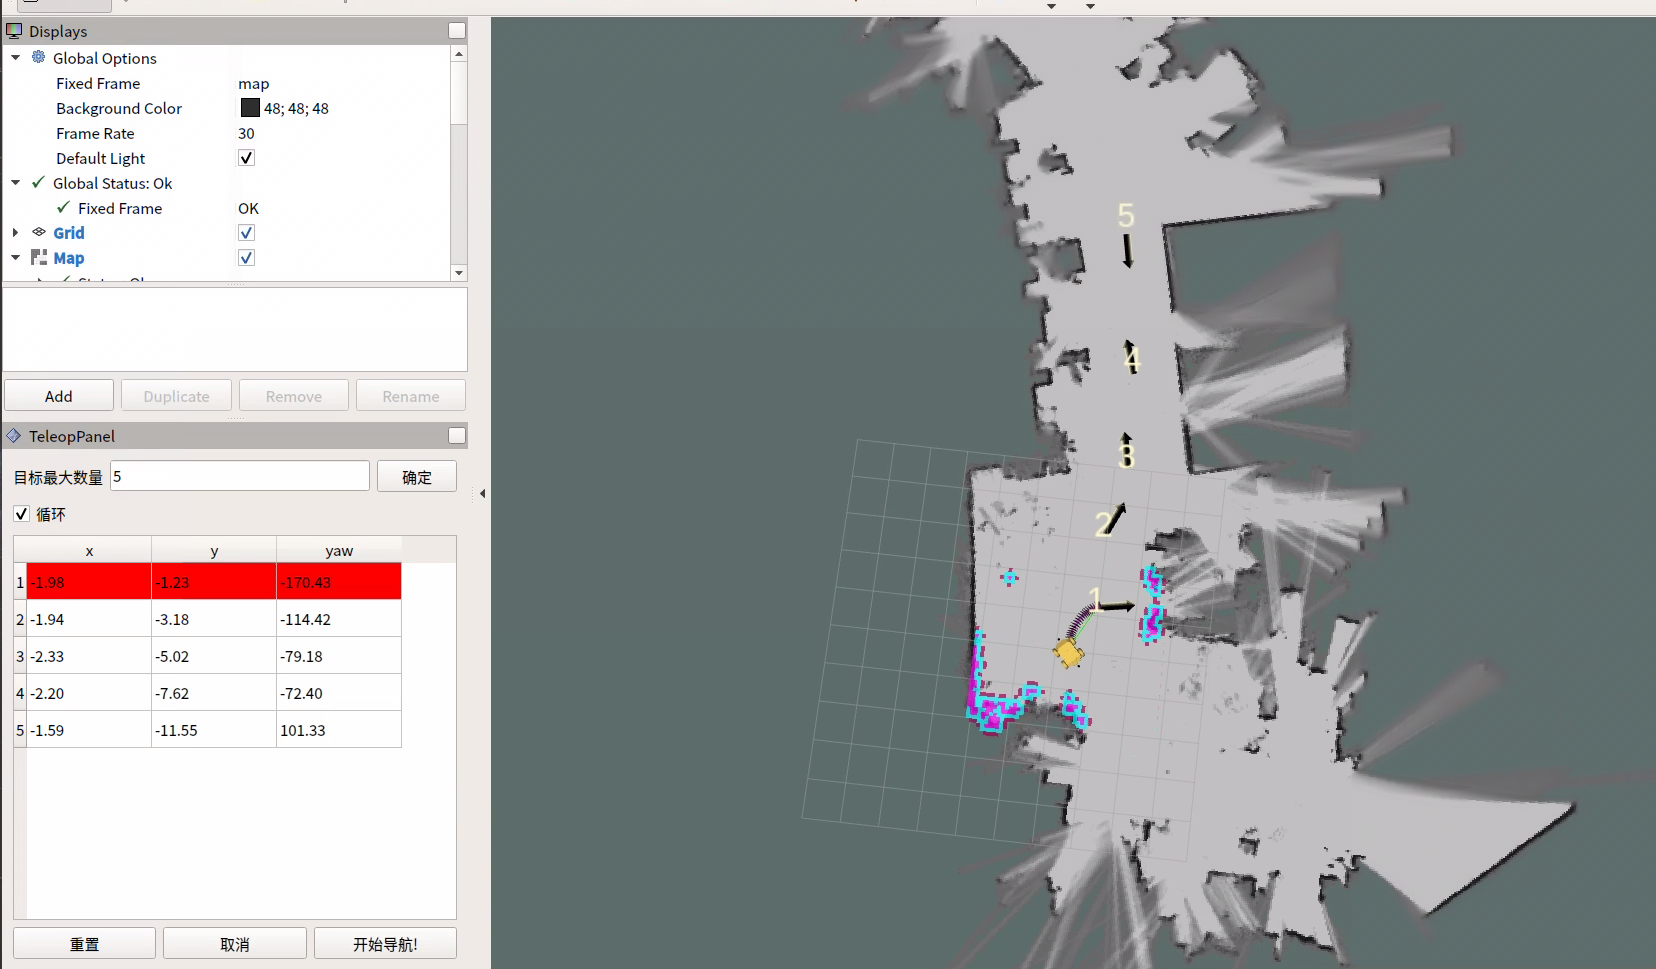The image size is (1656, 969).
Task: Select the yellow robot model on the map
Action: [x=1068, y=653]
